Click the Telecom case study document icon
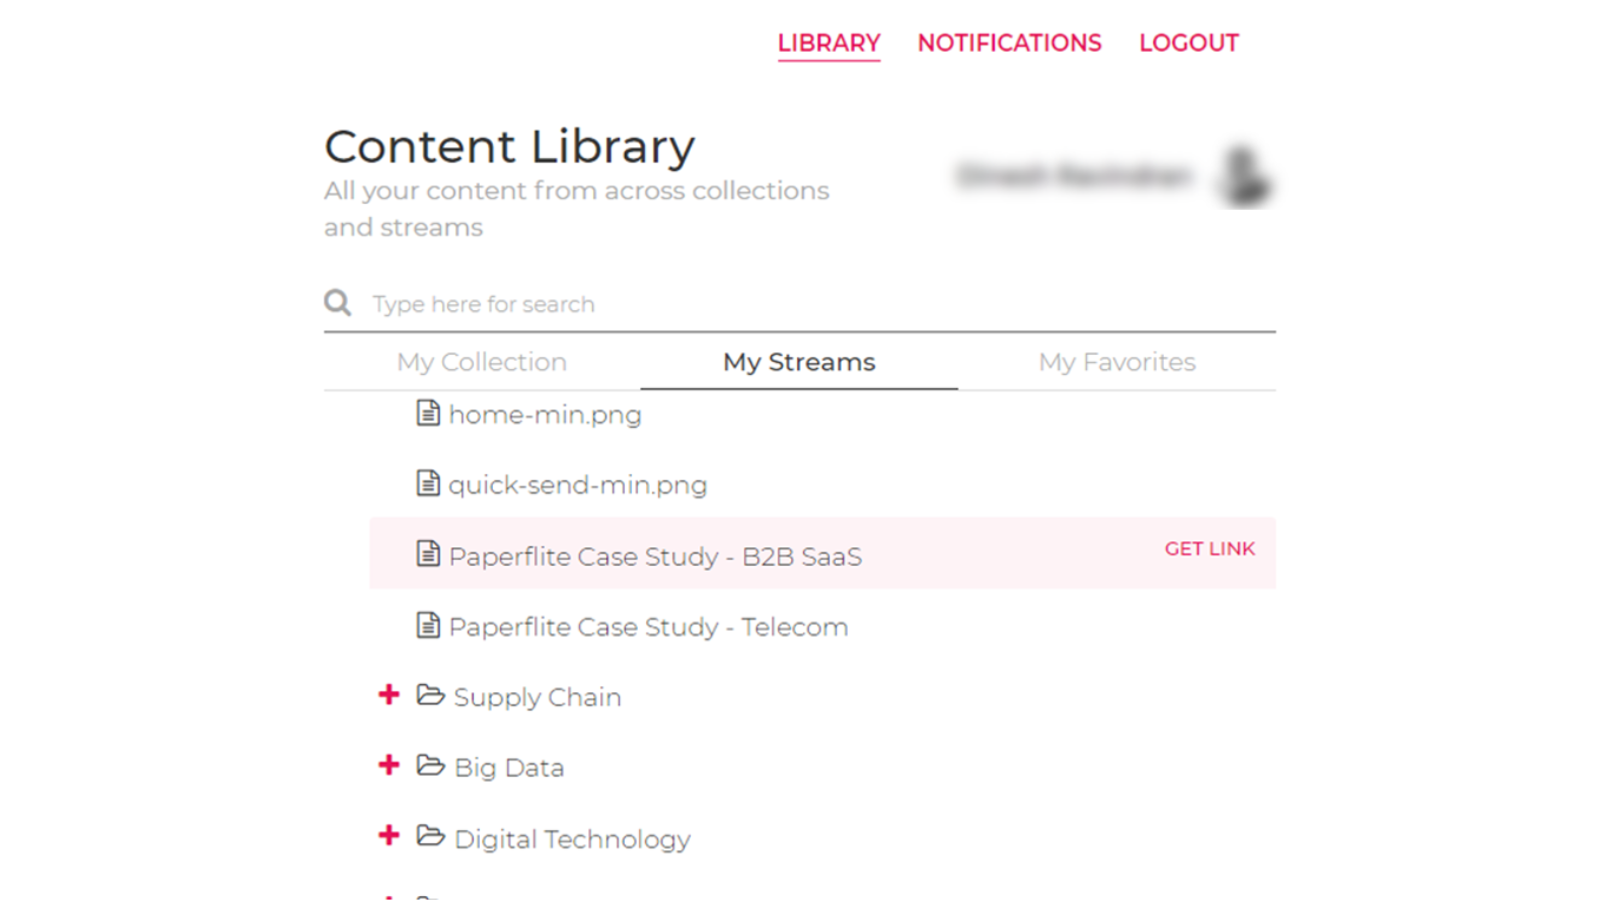 pos(428,626)
